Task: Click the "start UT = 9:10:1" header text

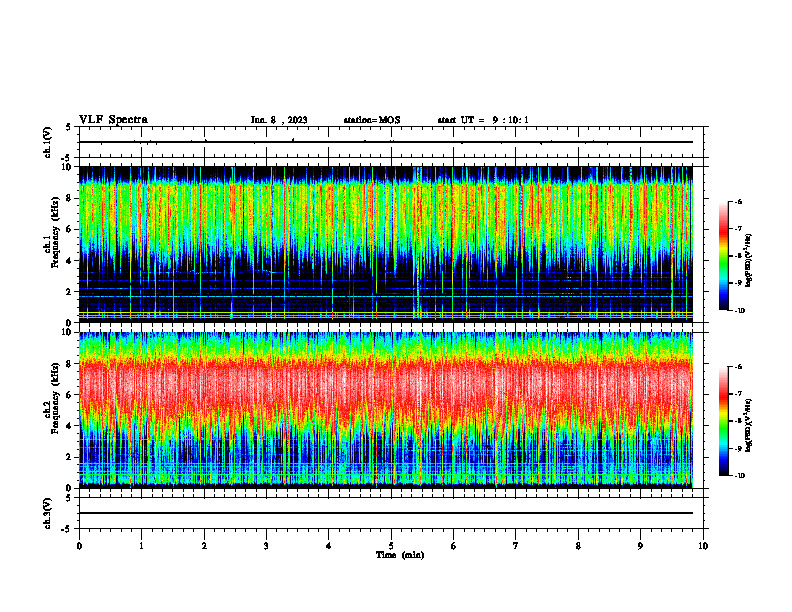Action: (483, 120)
